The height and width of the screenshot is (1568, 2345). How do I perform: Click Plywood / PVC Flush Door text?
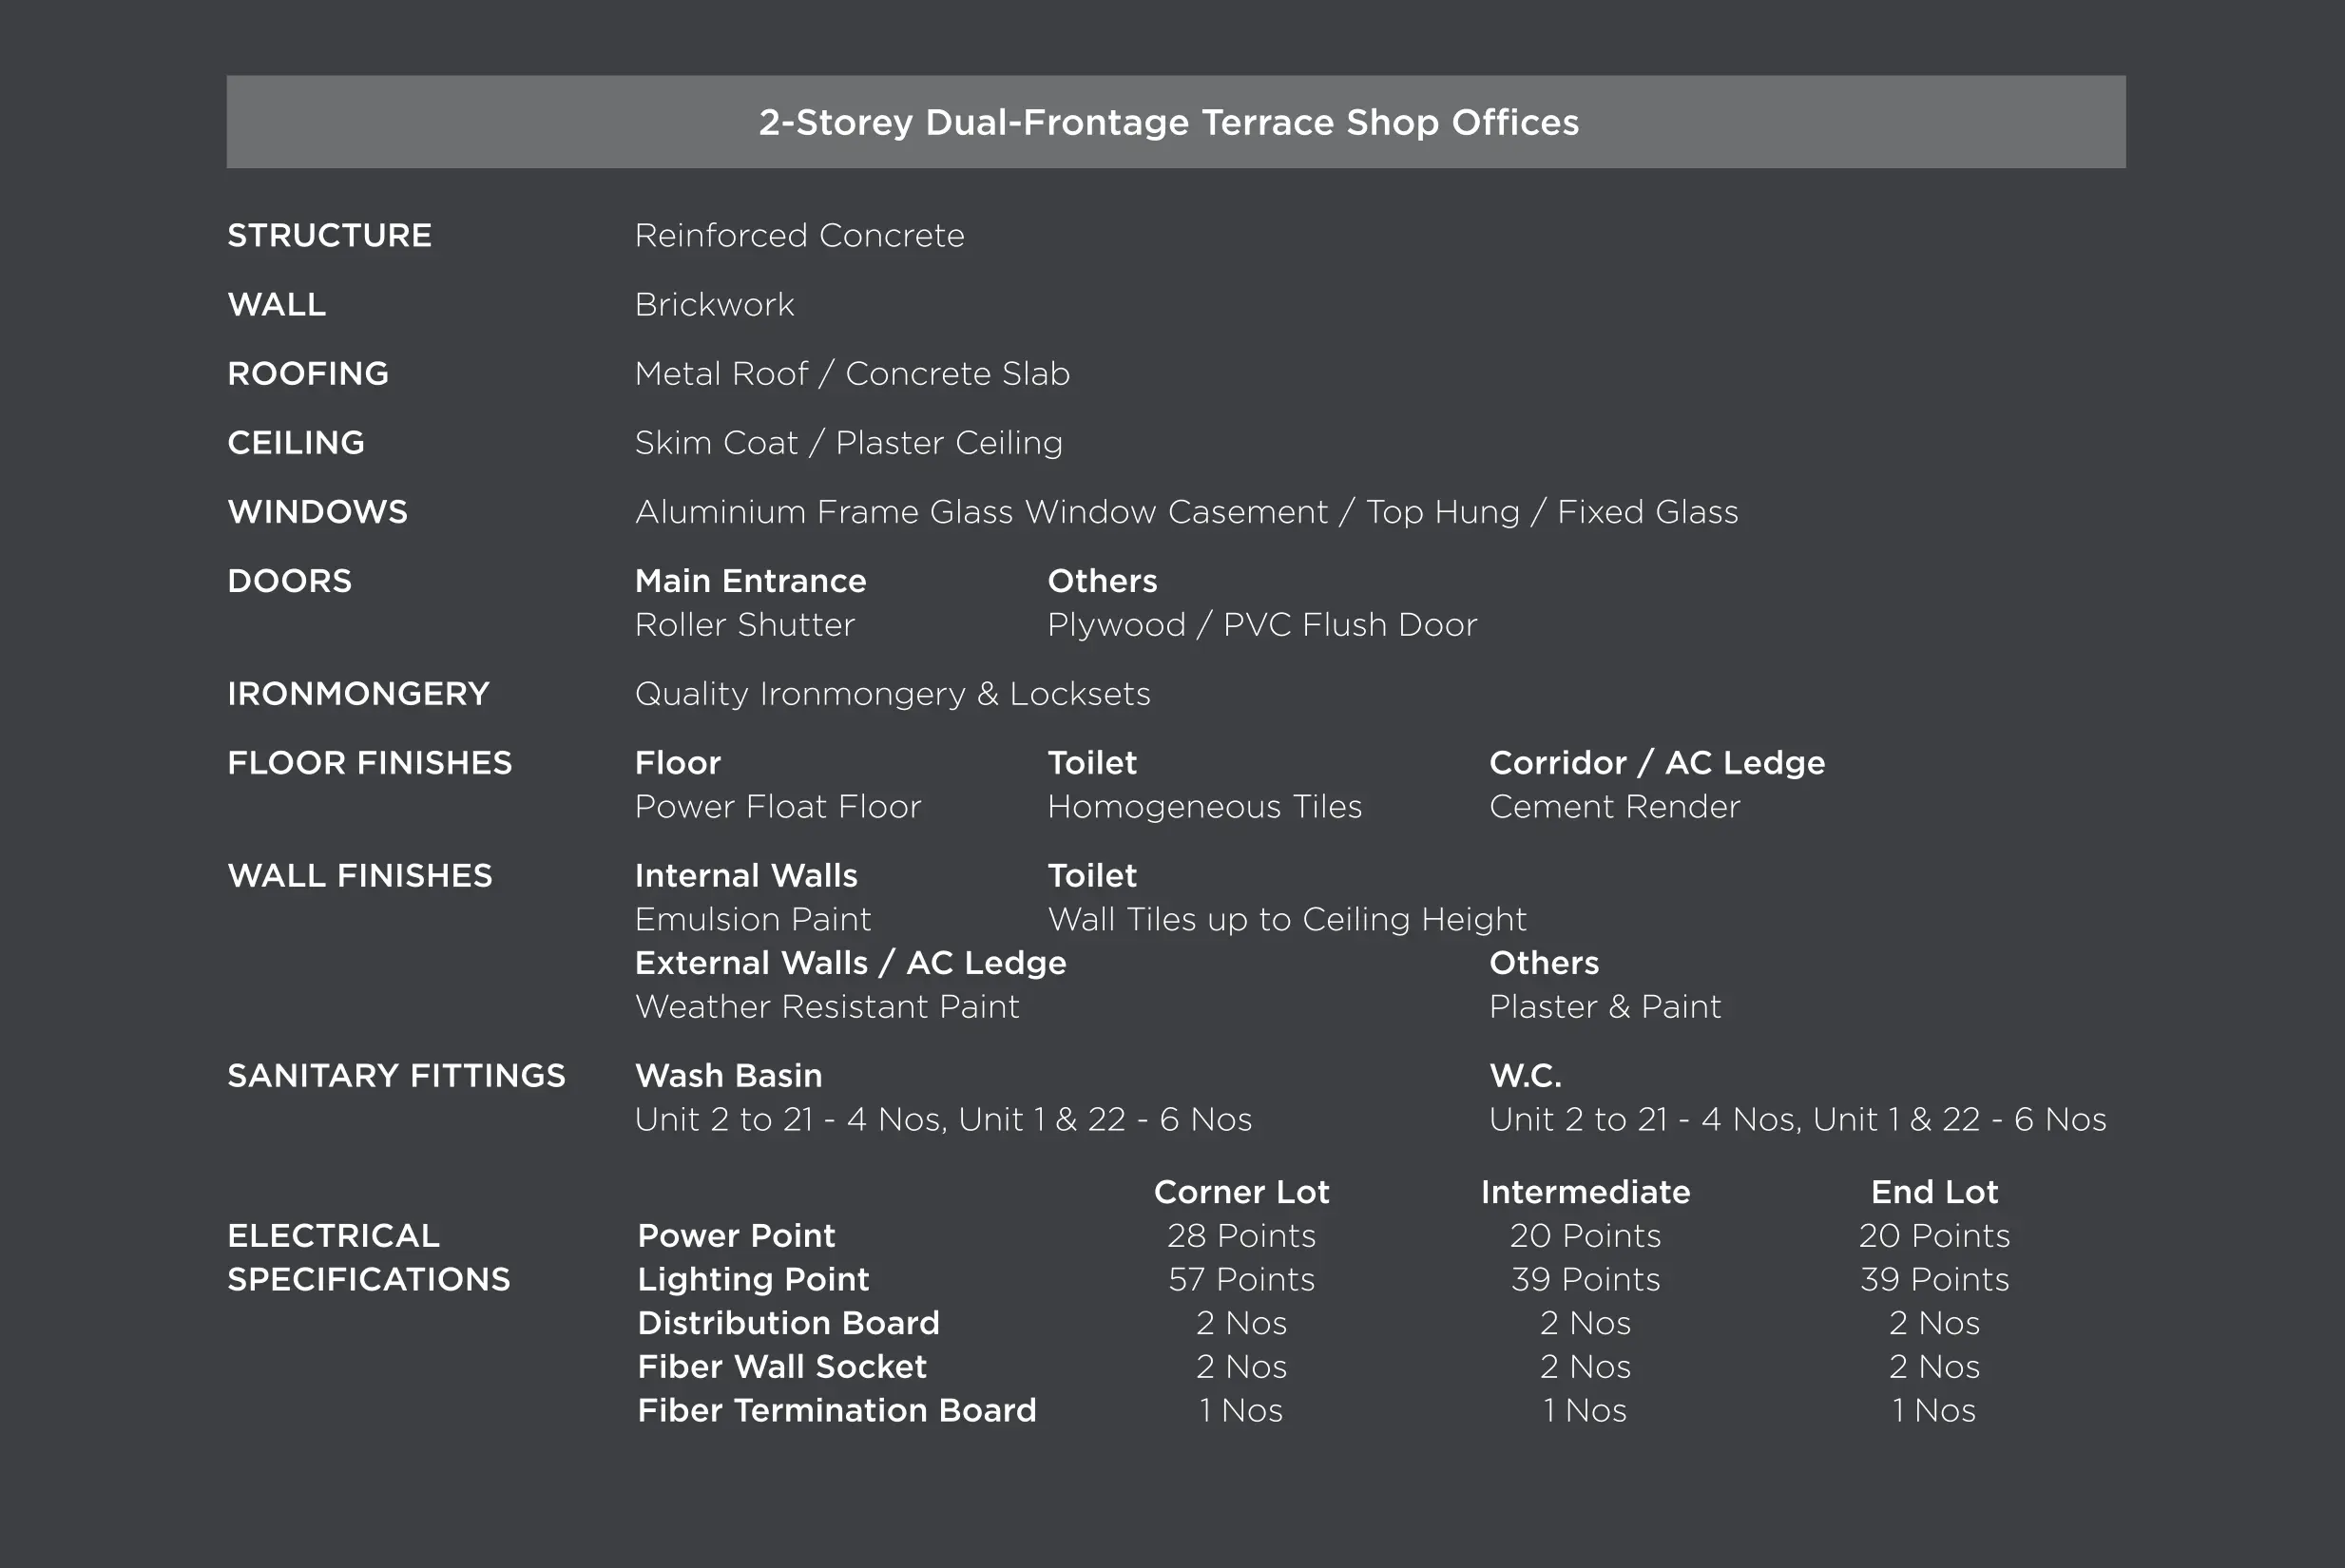click(1261, 624)
